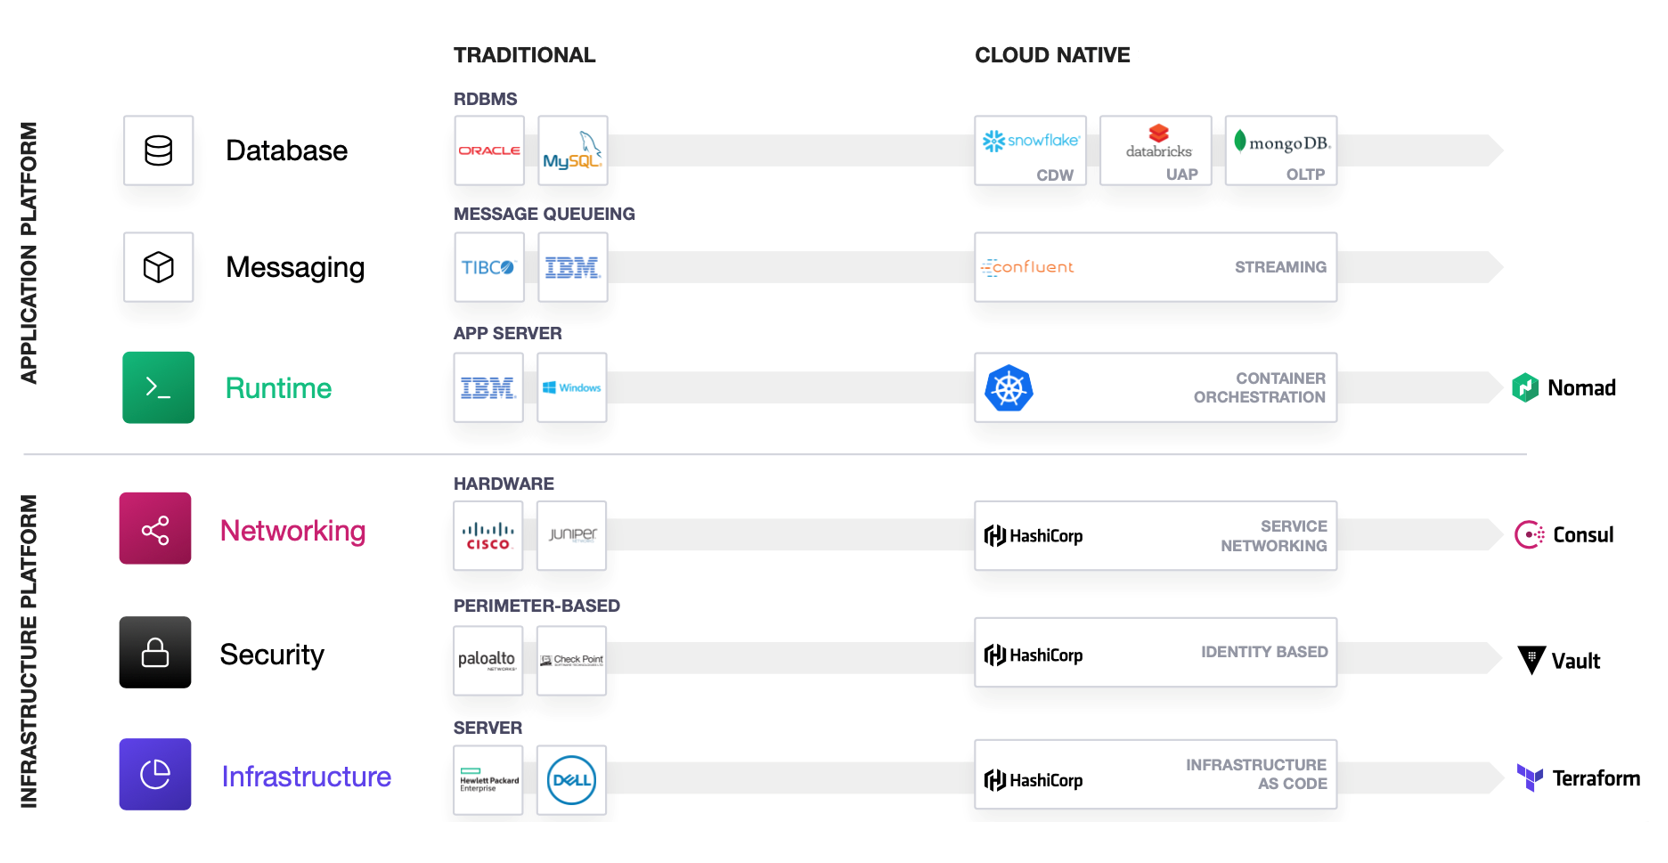Click the Kubernetes wheel logo
This screenshot has width=1668, height=863.
tap(1009, 388)
